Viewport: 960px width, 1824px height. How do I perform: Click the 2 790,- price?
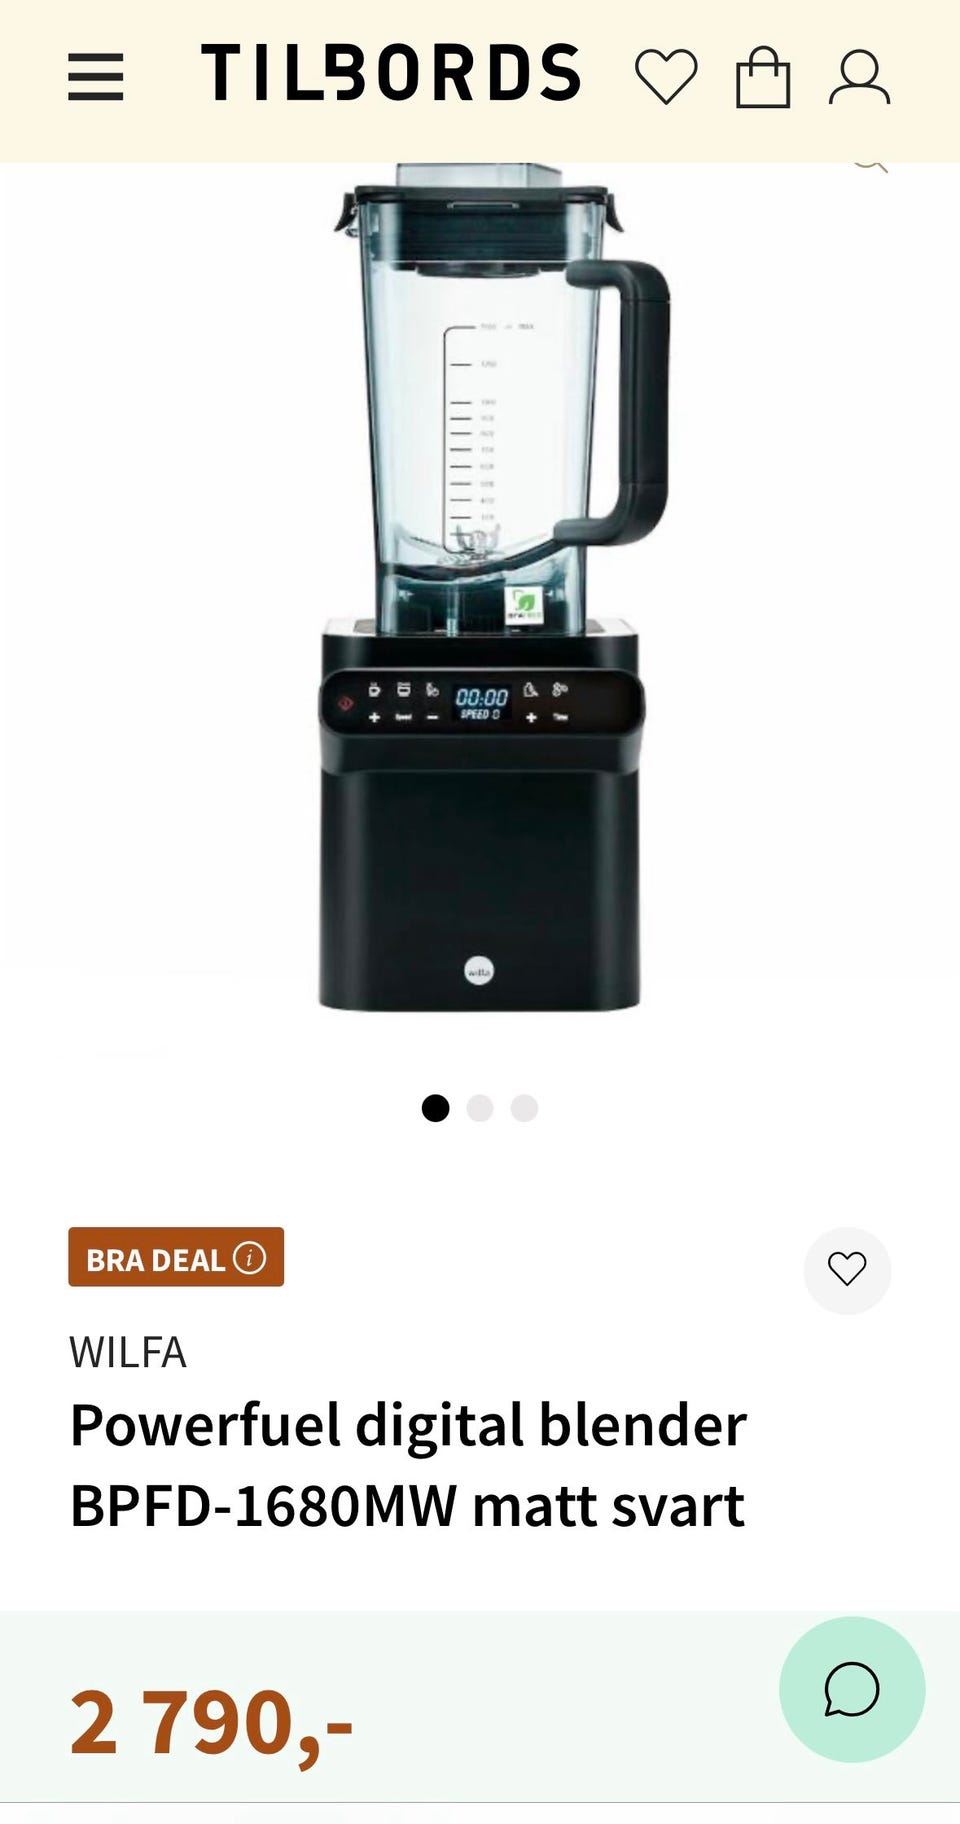(211, 1722)
